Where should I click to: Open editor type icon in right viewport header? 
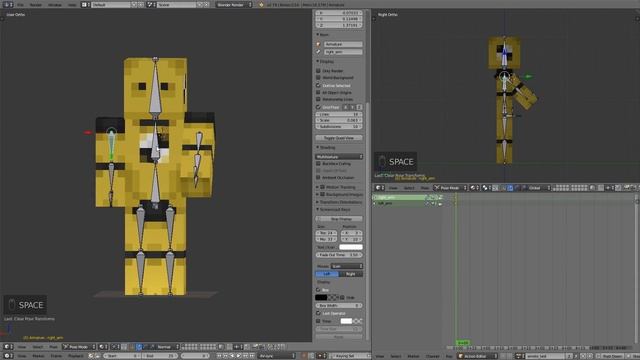(379, 188)
